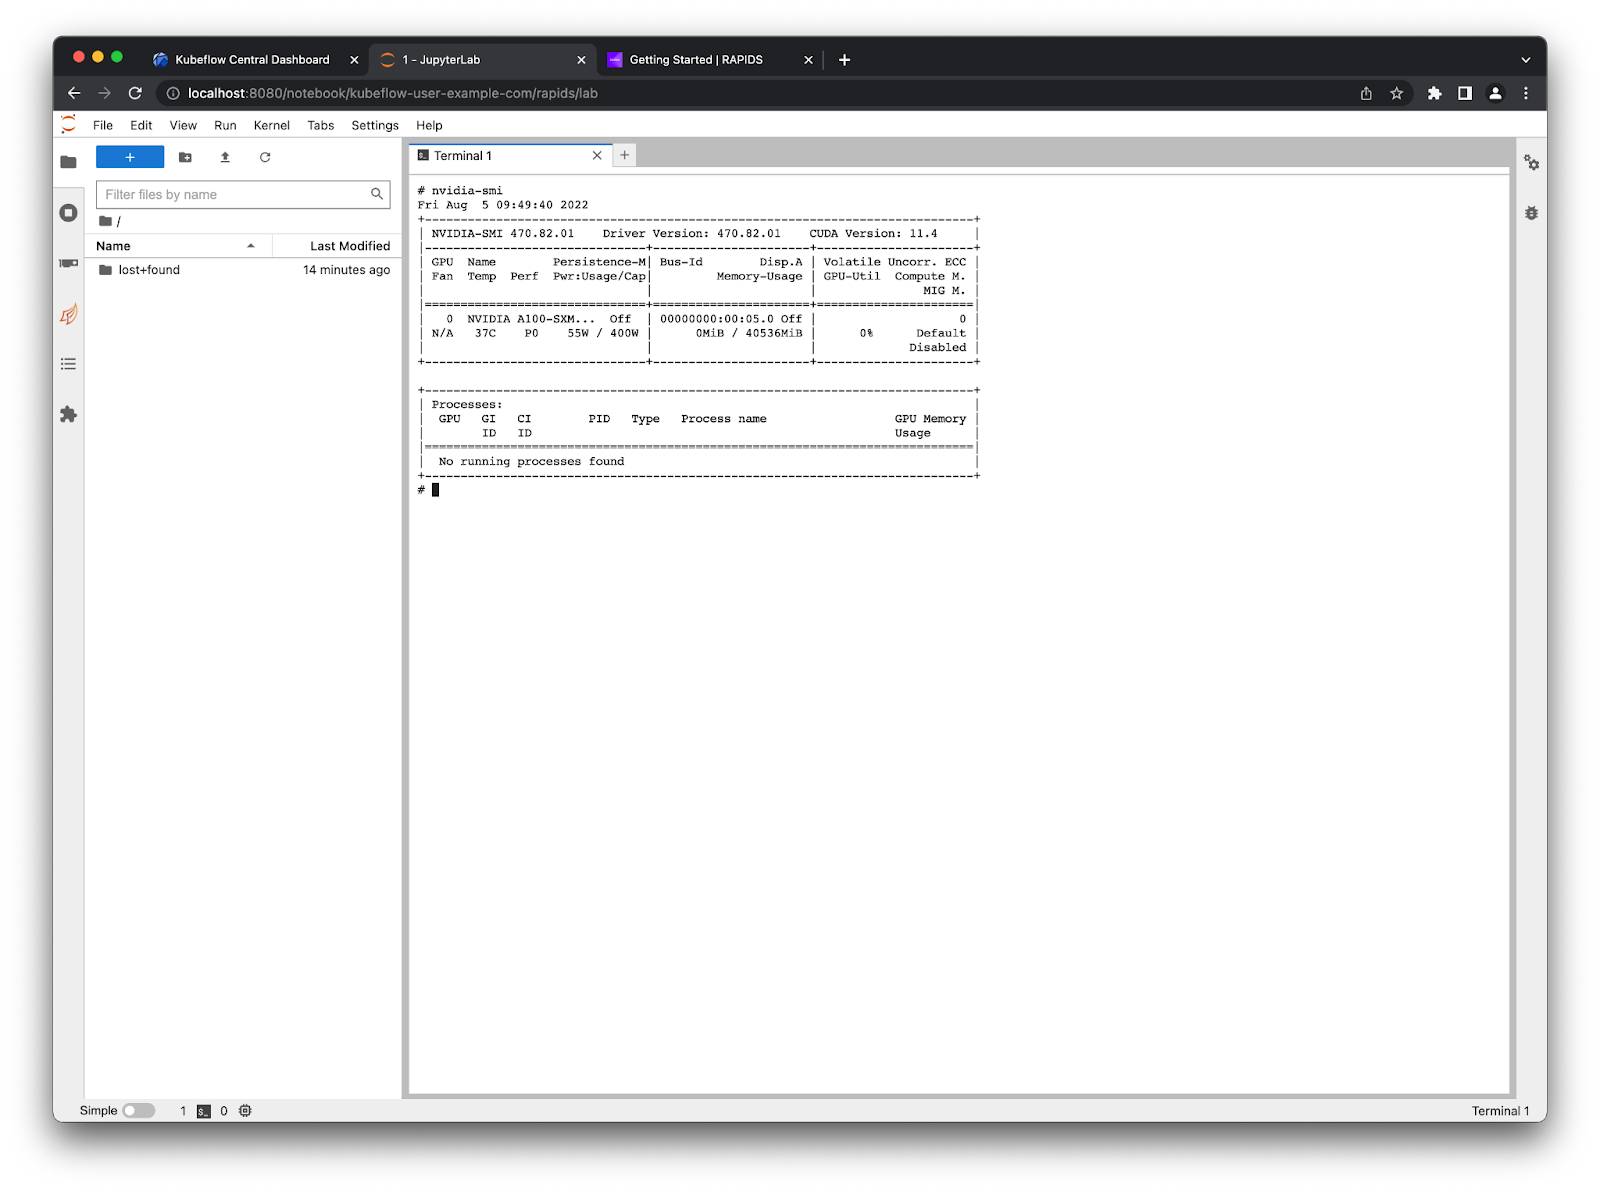Refresh the file browser list
The image size is (1600, 1192).
(265, 157)
